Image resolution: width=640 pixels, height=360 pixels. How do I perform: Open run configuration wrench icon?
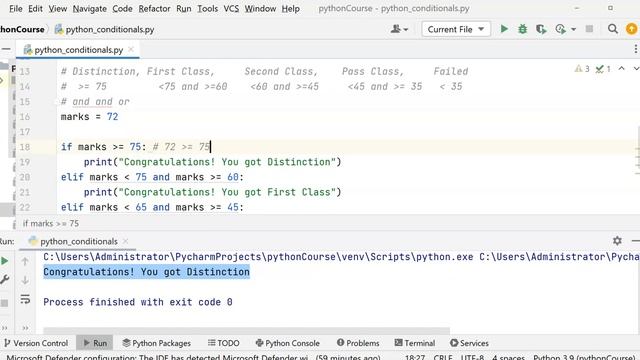pos(4,280)
